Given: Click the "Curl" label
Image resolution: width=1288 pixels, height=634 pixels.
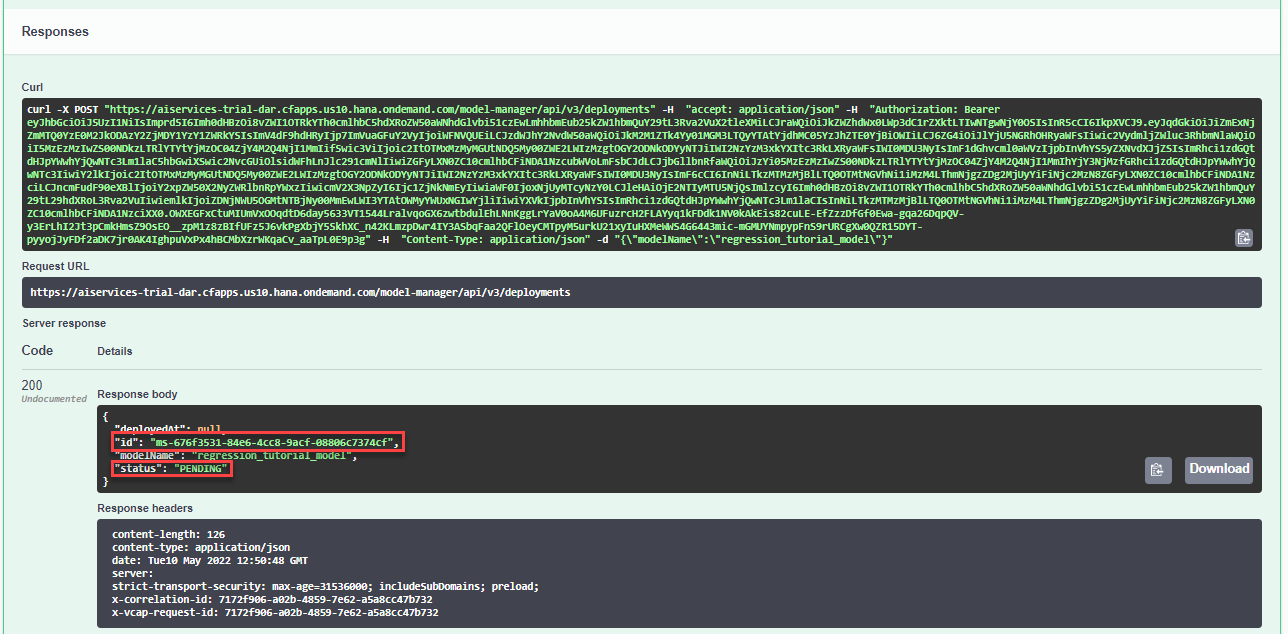Looking at the screenshot, I should tap(33, 87).
